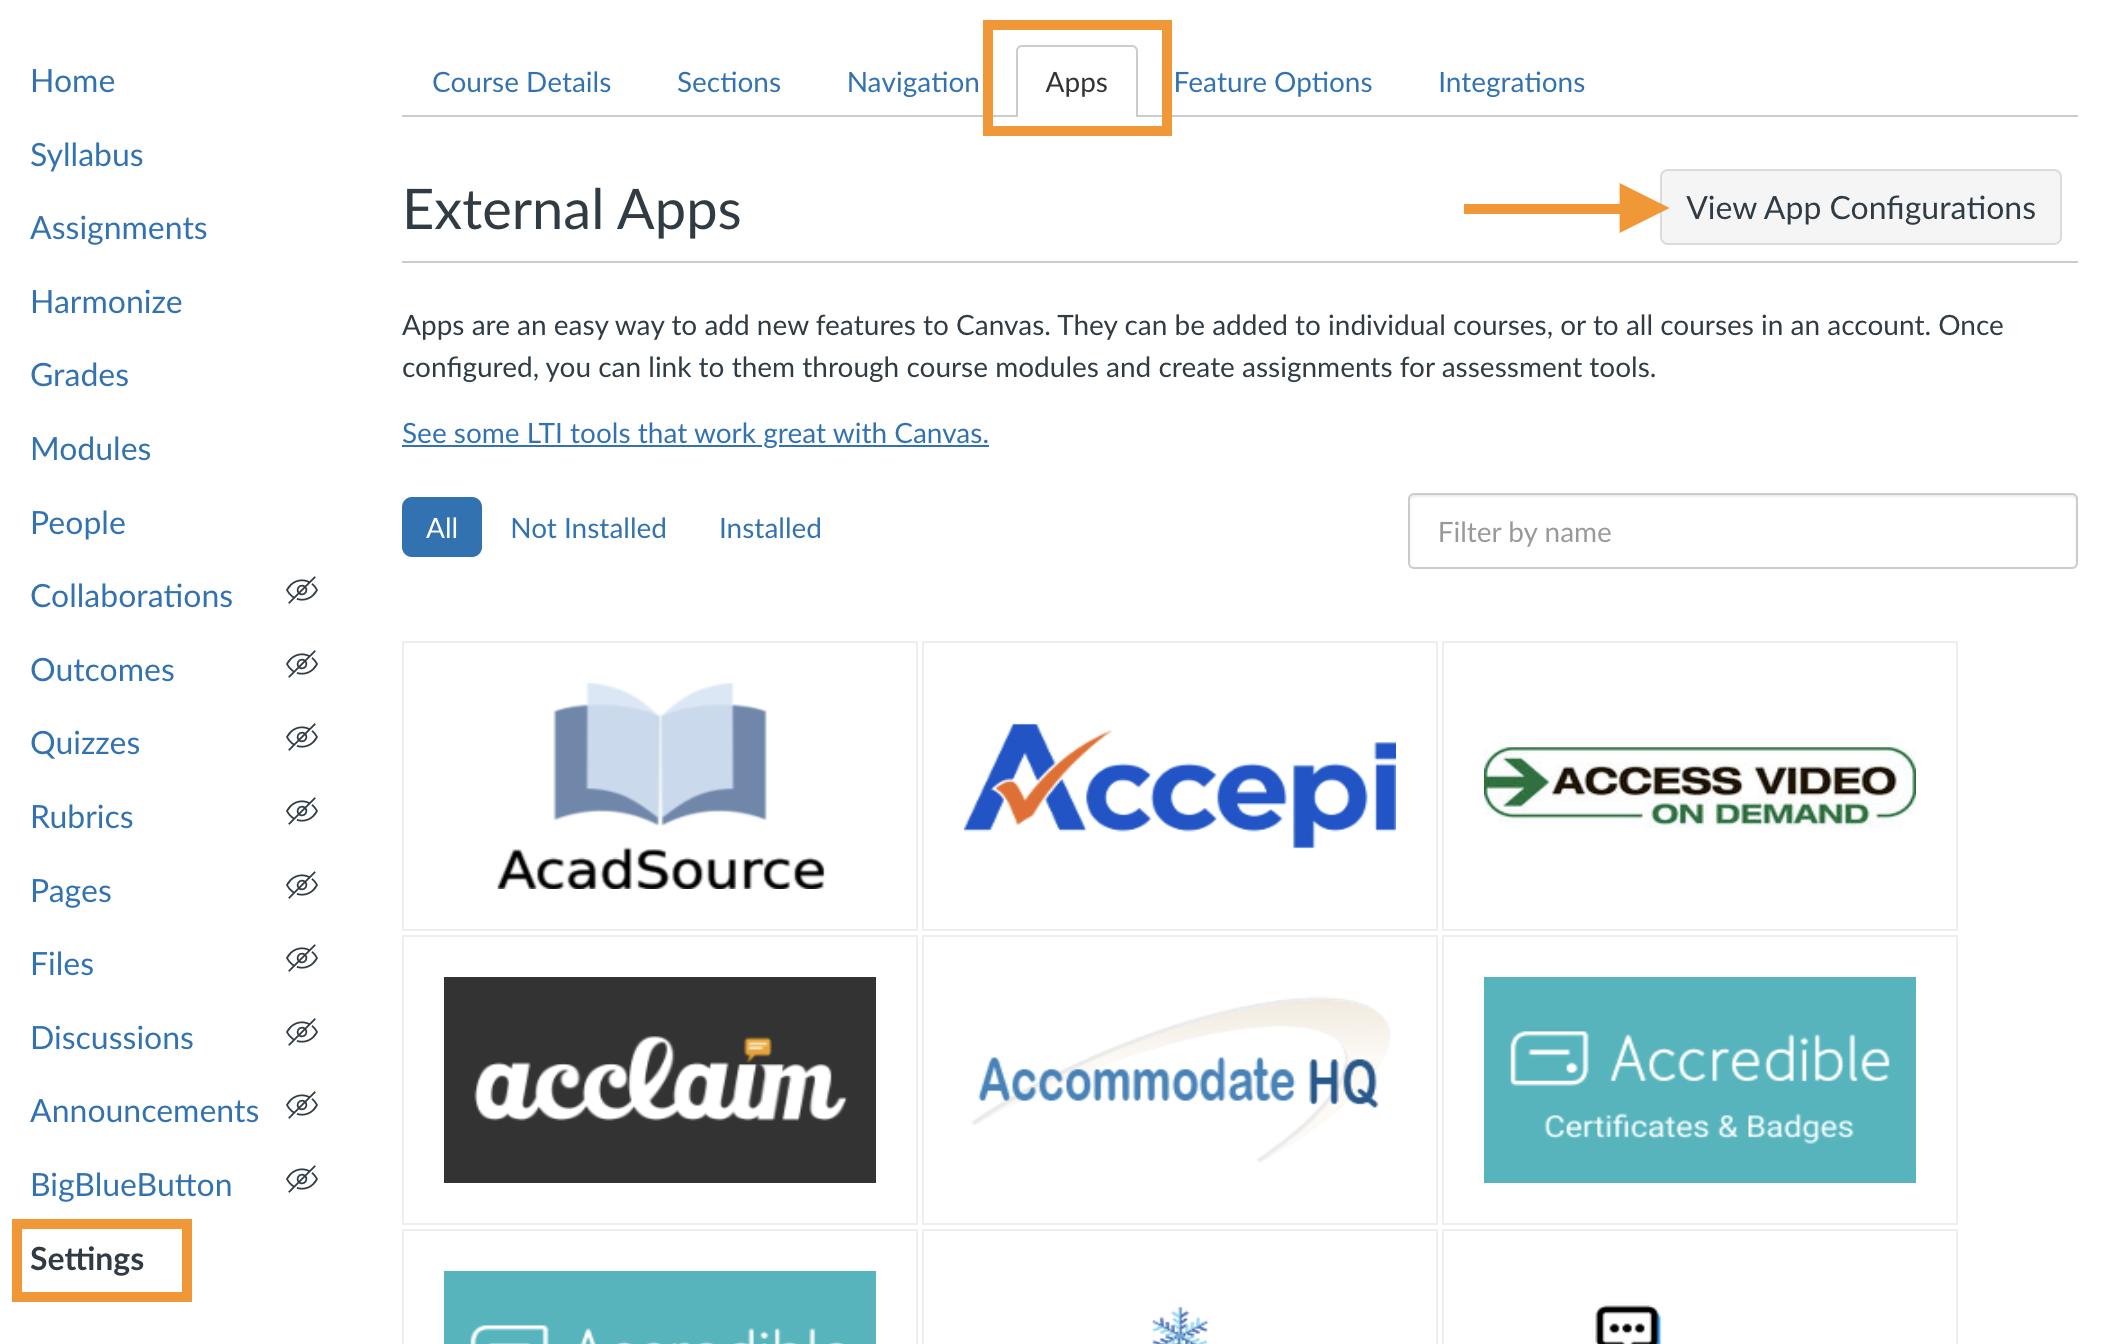Select the Feature Options tab

point(1272,82)
